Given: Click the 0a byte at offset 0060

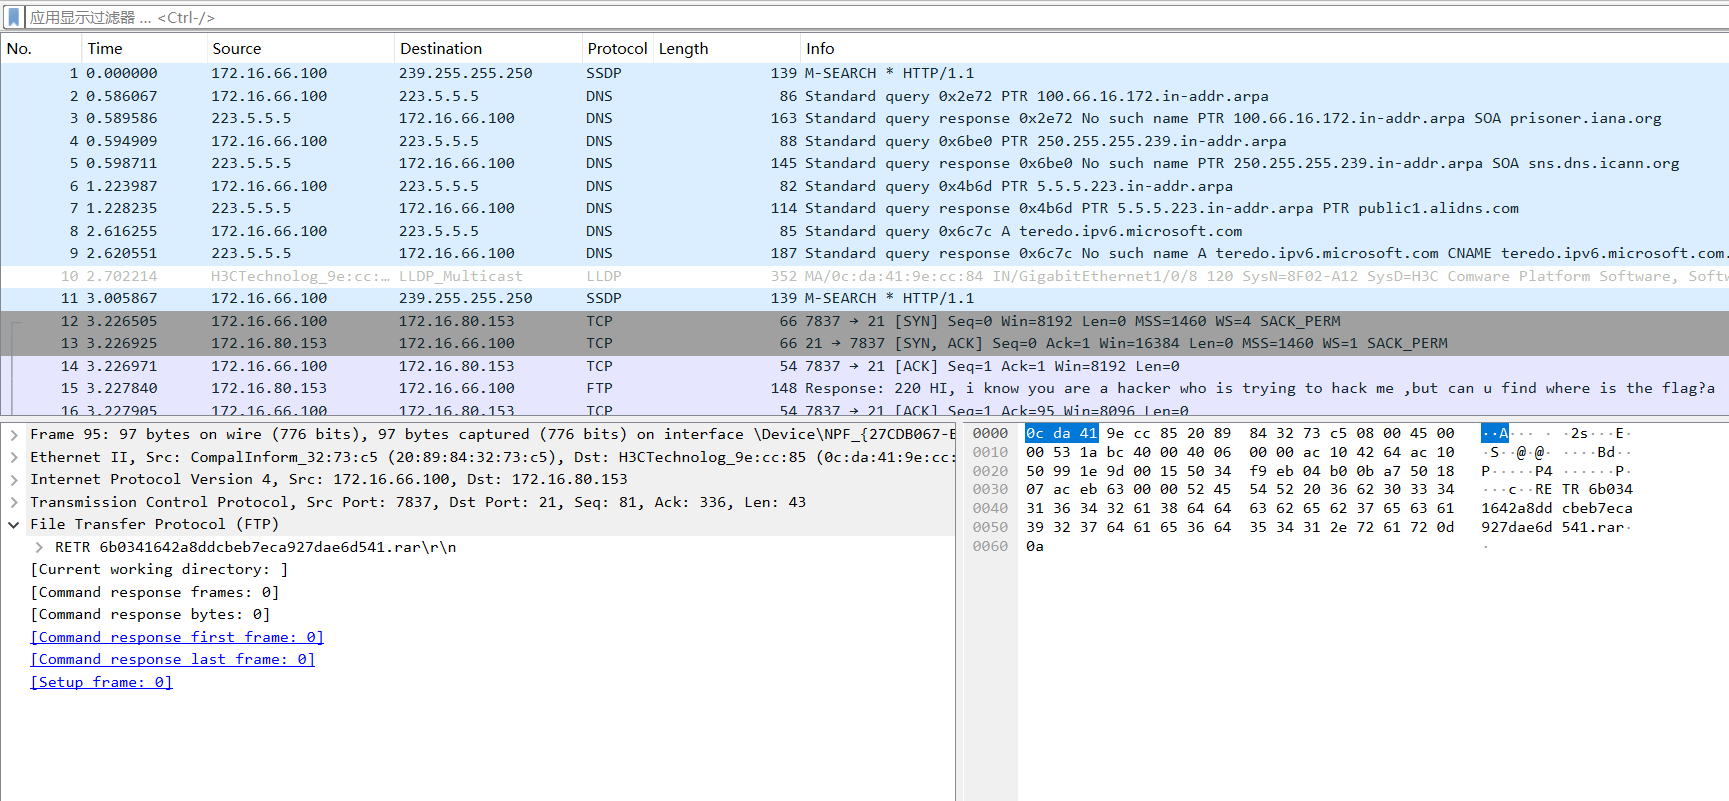Looking at the screenshot, I should [x=1035, y=546].
